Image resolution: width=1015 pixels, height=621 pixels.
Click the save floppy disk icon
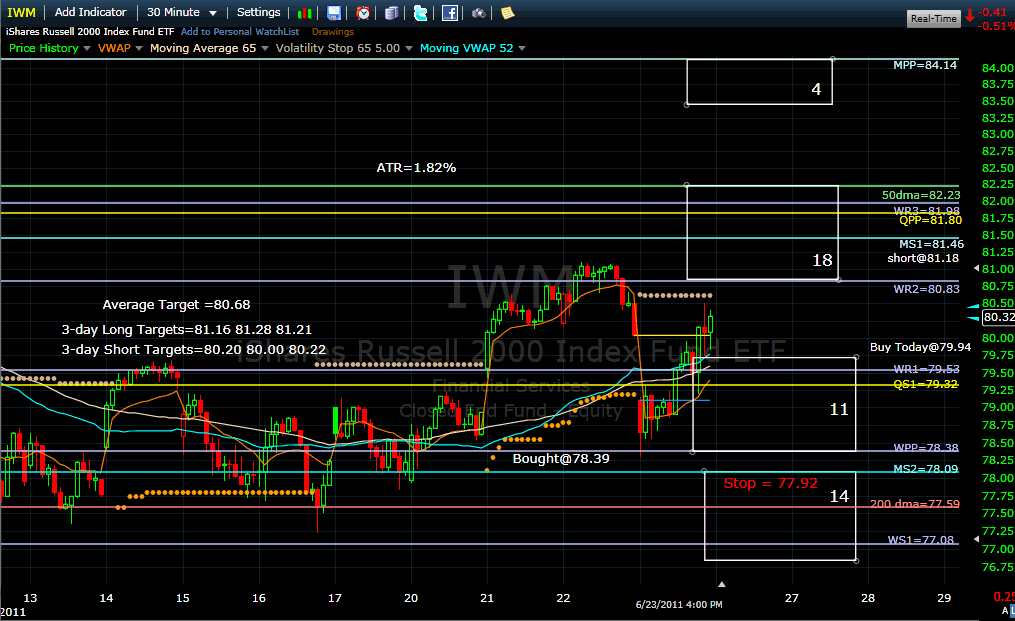click(333, 13)
